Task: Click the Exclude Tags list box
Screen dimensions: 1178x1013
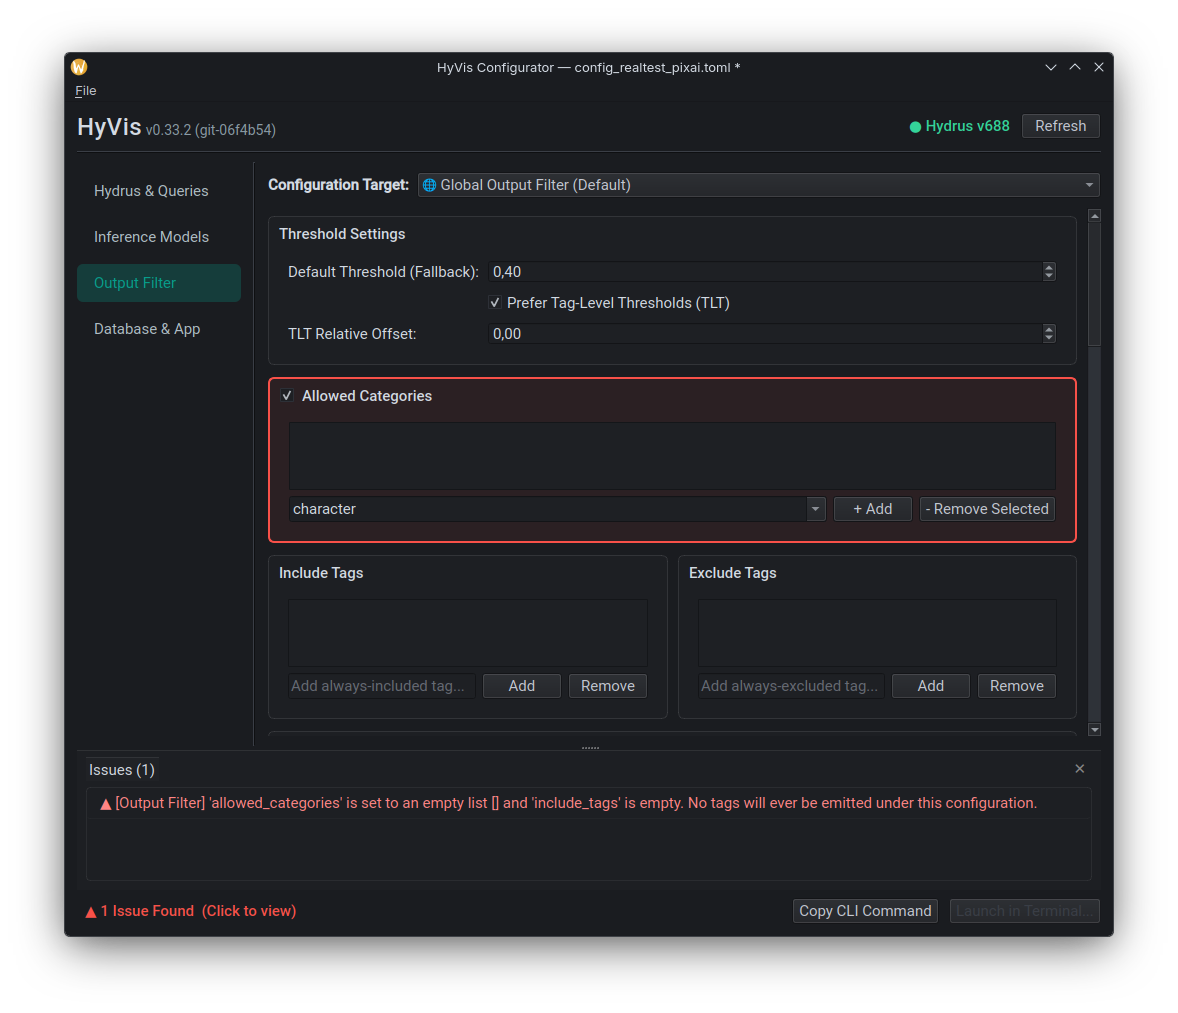Action: 877,633
